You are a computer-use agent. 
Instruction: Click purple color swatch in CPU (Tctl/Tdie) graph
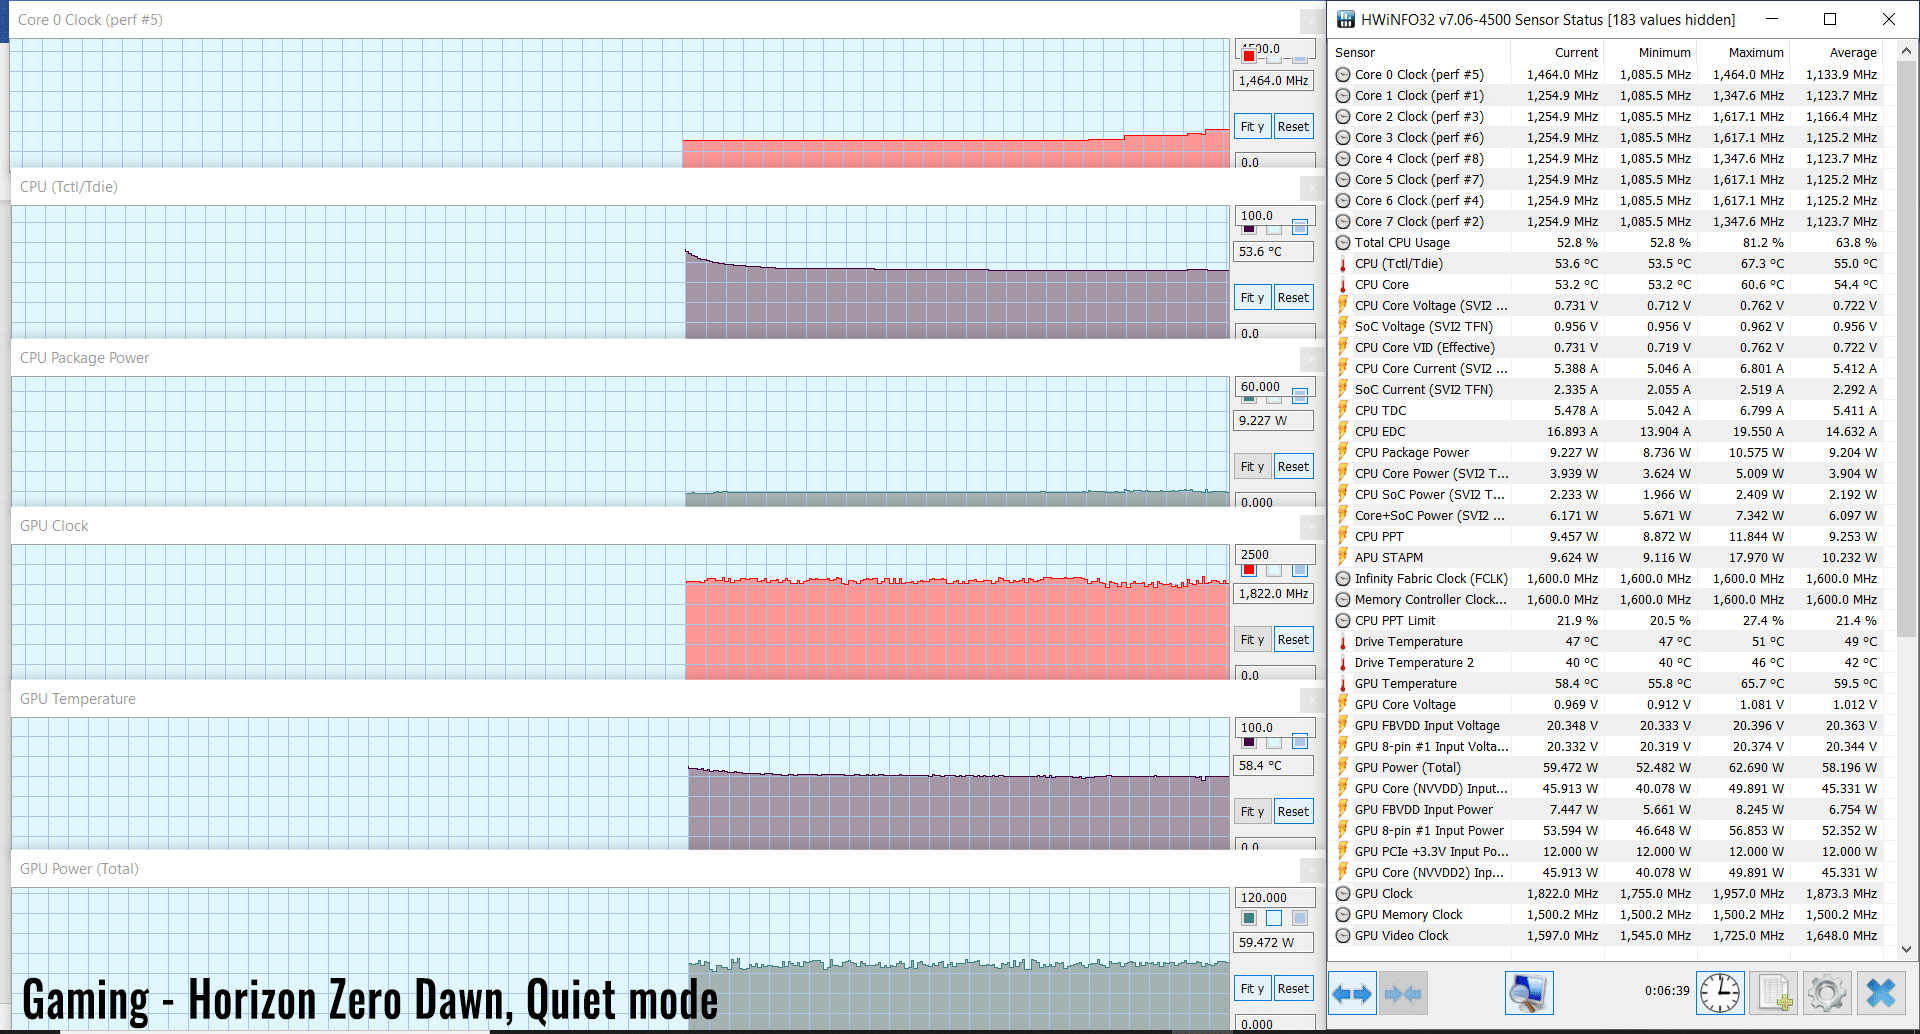(1249, 228)
